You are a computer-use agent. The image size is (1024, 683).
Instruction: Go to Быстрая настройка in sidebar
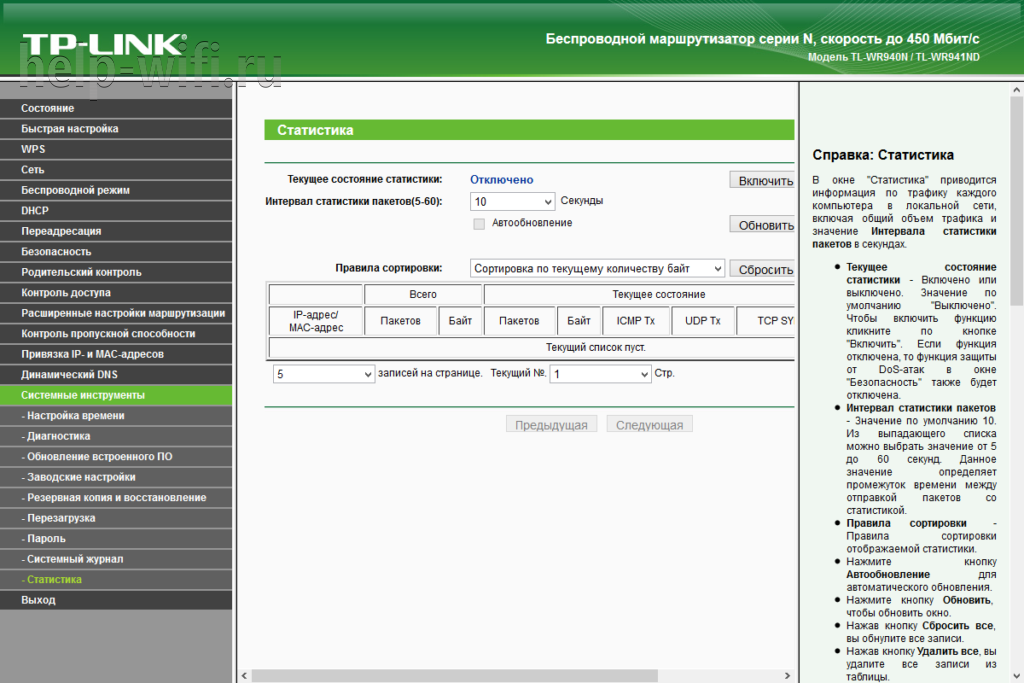(70, 129)
